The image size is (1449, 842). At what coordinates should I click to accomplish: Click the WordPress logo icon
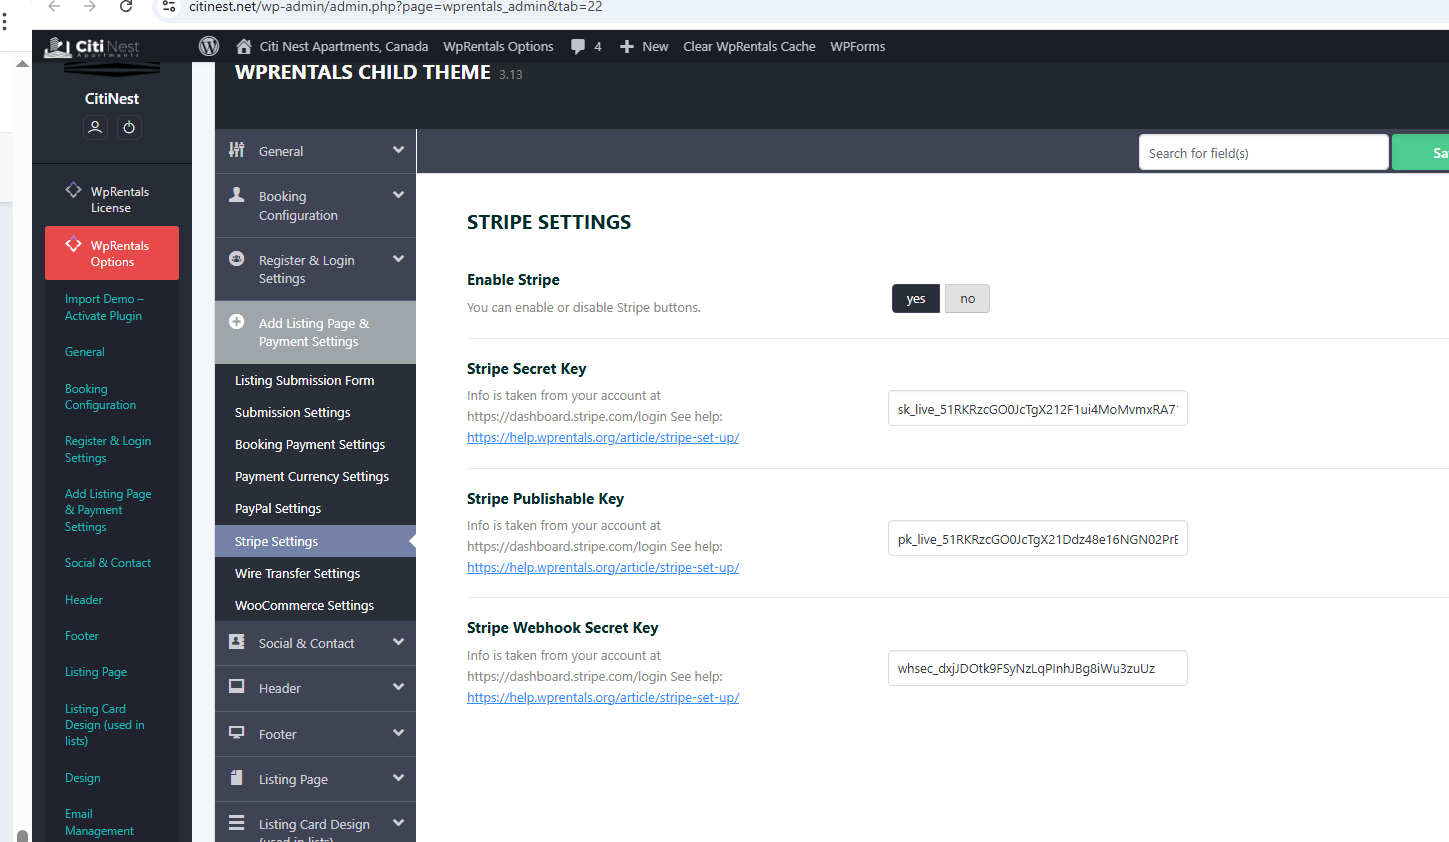coord(209,46)
